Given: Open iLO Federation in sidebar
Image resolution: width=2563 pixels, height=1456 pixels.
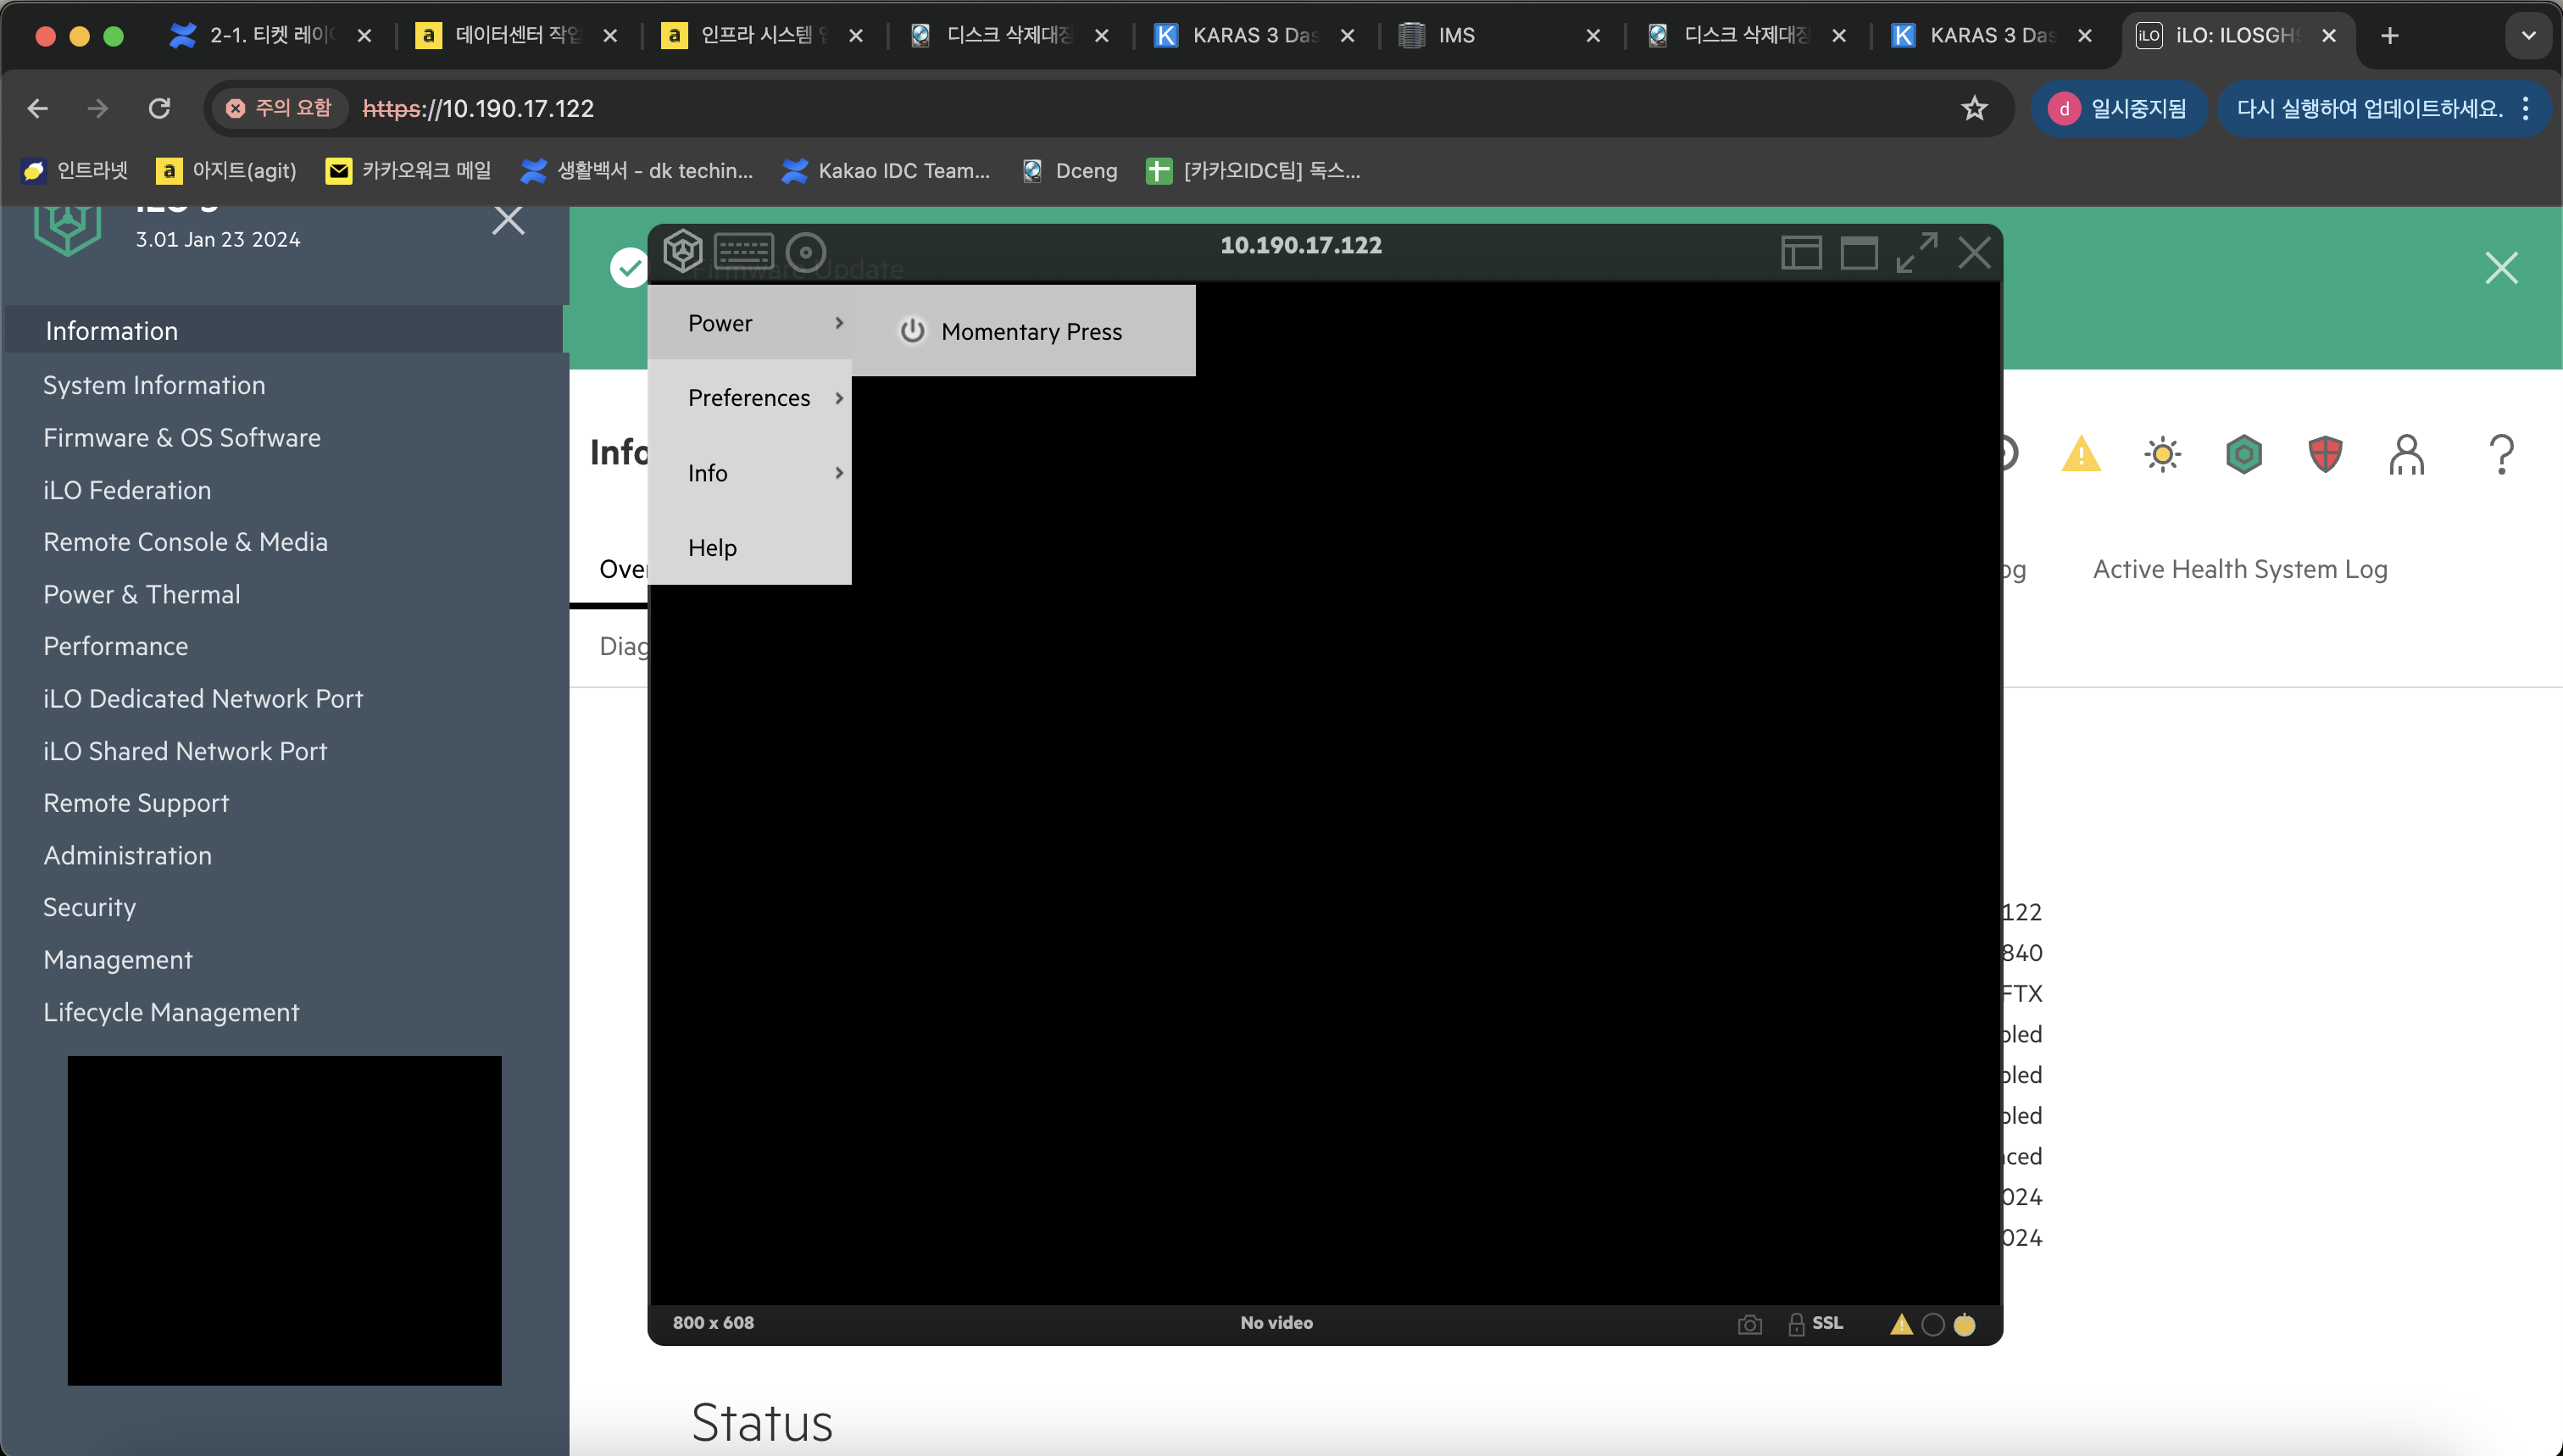Looking at the screenshot, I should pos(127,490).
